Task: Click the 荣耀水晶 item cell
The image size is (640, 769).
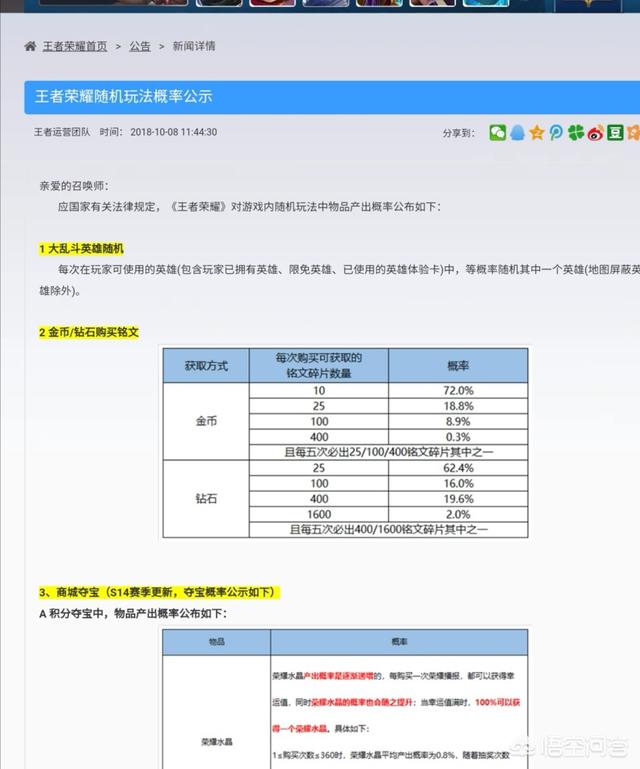Action: point(216,742)
